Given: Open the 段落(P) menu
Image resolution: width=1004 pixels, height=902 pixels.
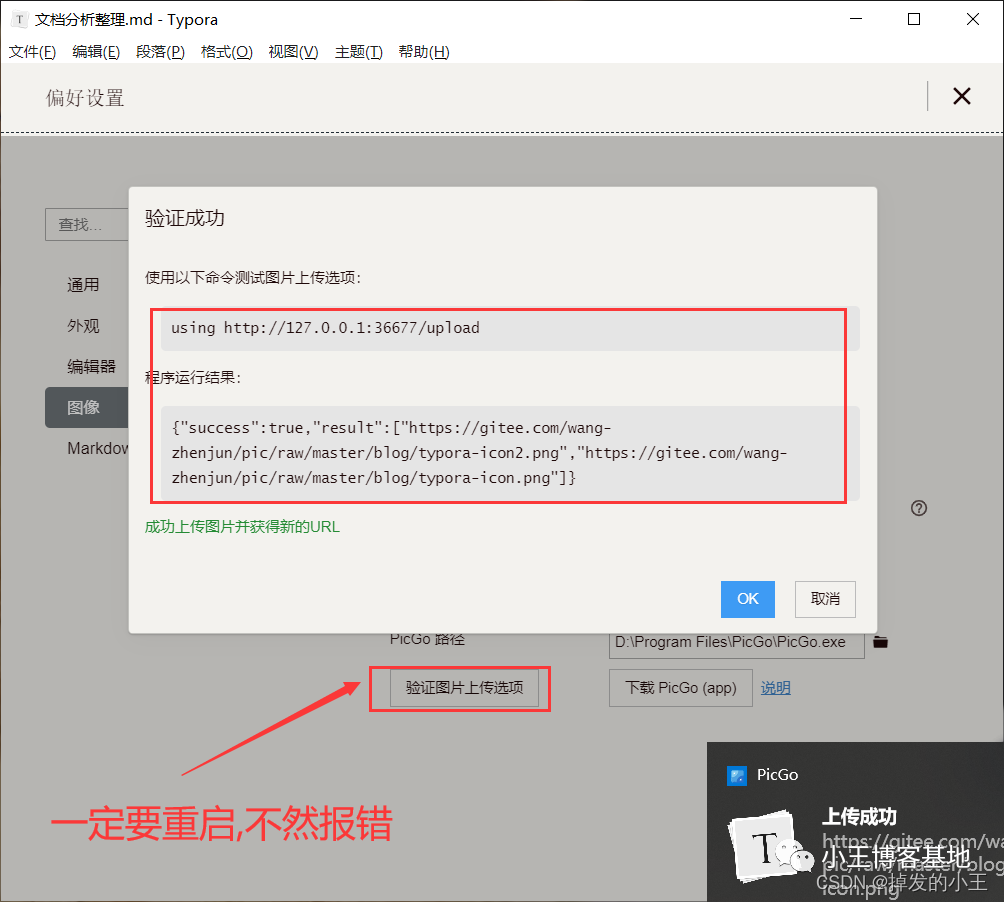Looking at the screenshot, I should tap(160, 52).
